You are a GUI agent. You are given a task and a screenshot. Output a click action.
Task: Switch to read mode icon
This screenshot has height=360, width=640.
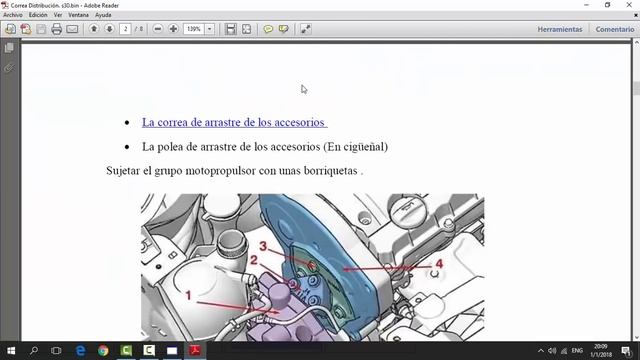(x=306, y=29)
